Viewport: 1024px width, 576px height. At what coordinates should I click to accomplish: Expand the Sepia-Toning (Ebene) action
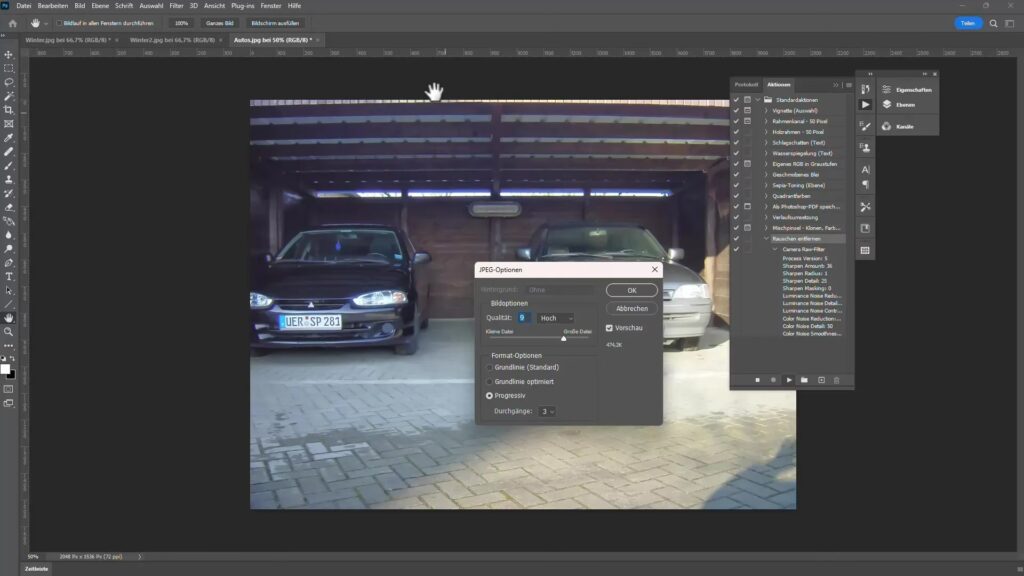pyautogui.click(x=767, y=185)
